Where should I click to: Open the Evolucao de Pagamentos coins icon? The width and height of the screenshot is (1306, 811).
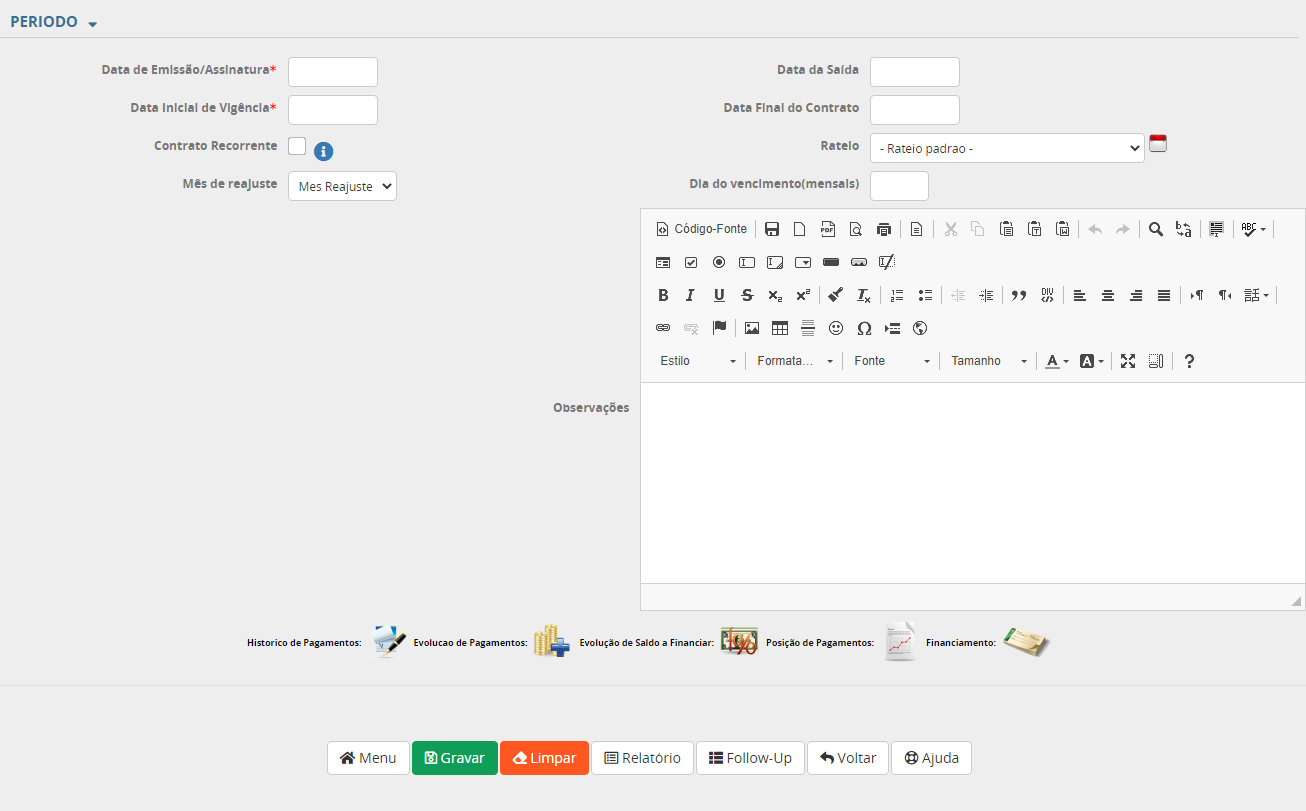coord(551,641)
